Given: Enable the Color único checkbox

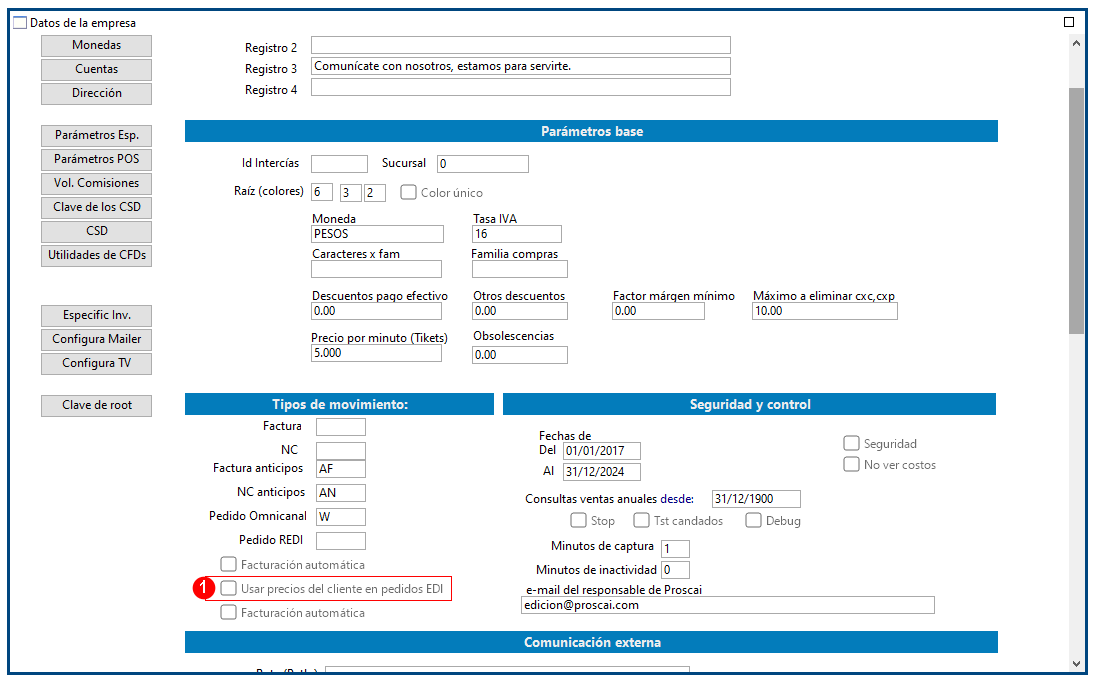Looking at the screenshot, I should click(x=408, y=192).
